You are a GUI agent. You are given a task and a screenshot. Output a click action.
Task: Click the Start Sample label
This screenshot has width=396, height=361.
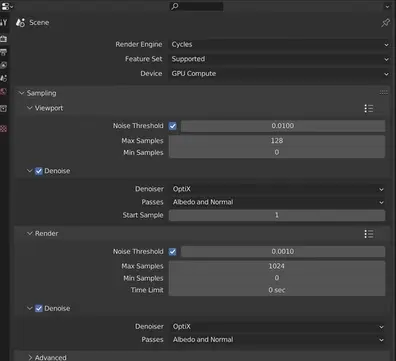click(143, 215)
